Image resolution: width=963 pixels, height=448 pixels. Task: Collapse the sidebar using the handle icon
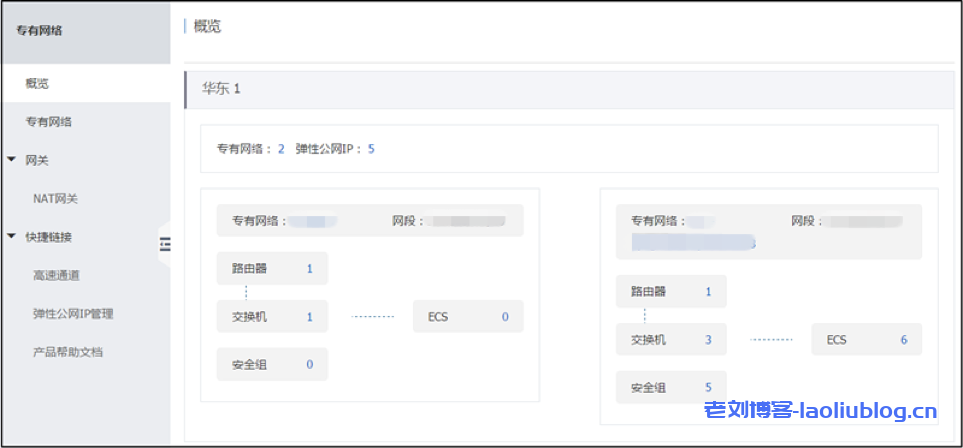(x=165, y=244)
